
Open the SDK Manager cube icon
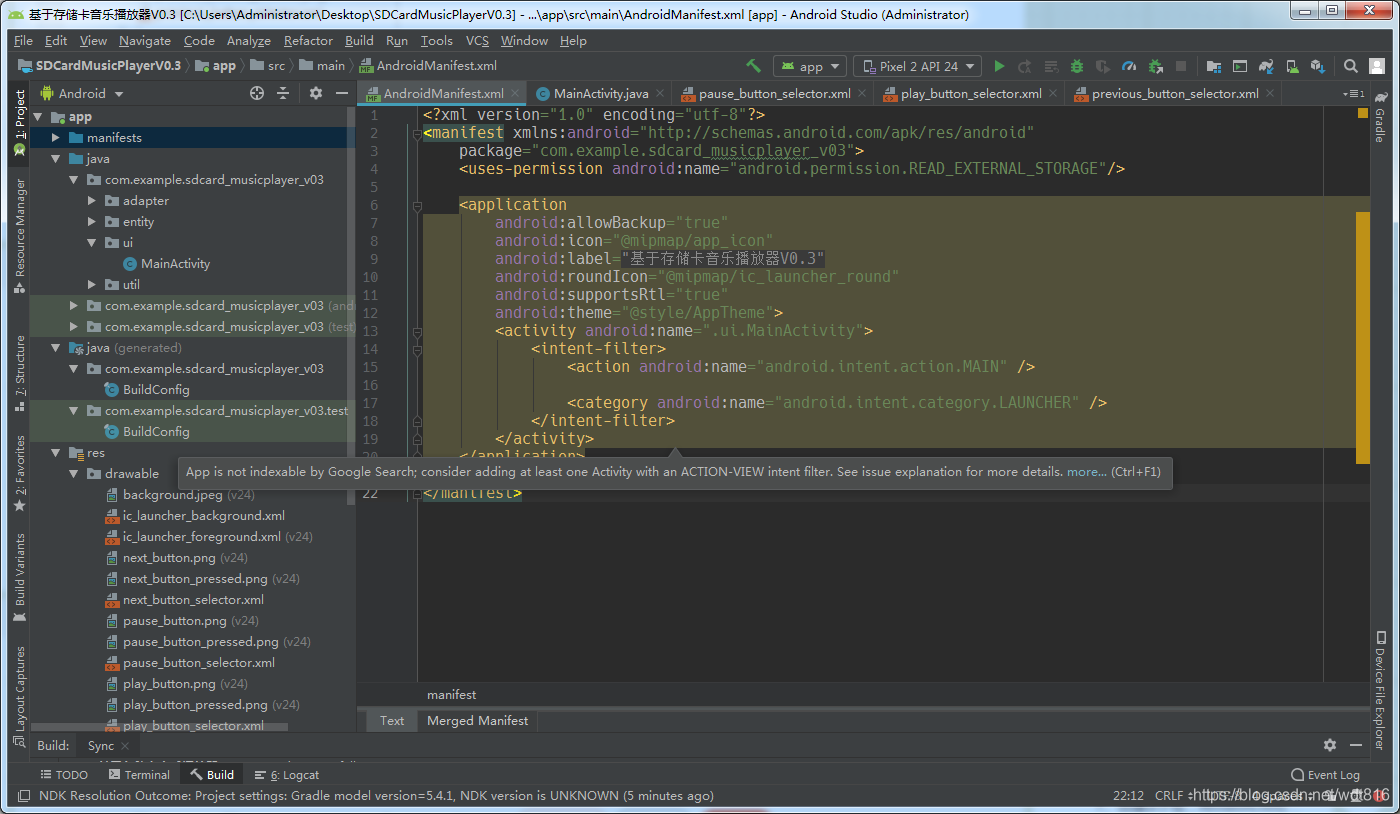pos(1317,66)
